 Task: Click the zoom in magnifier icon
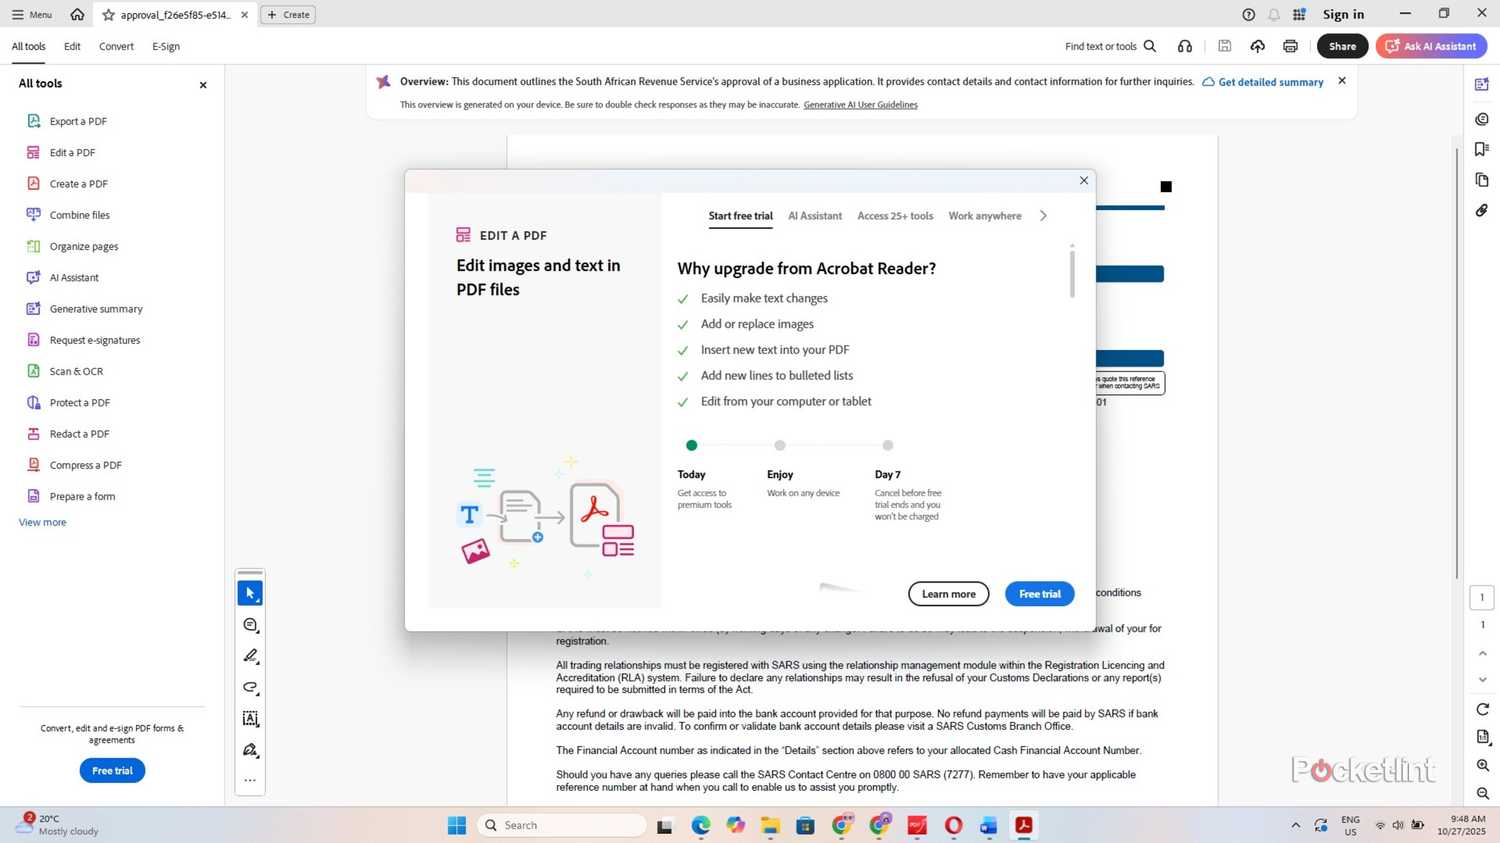(1483, 765)
